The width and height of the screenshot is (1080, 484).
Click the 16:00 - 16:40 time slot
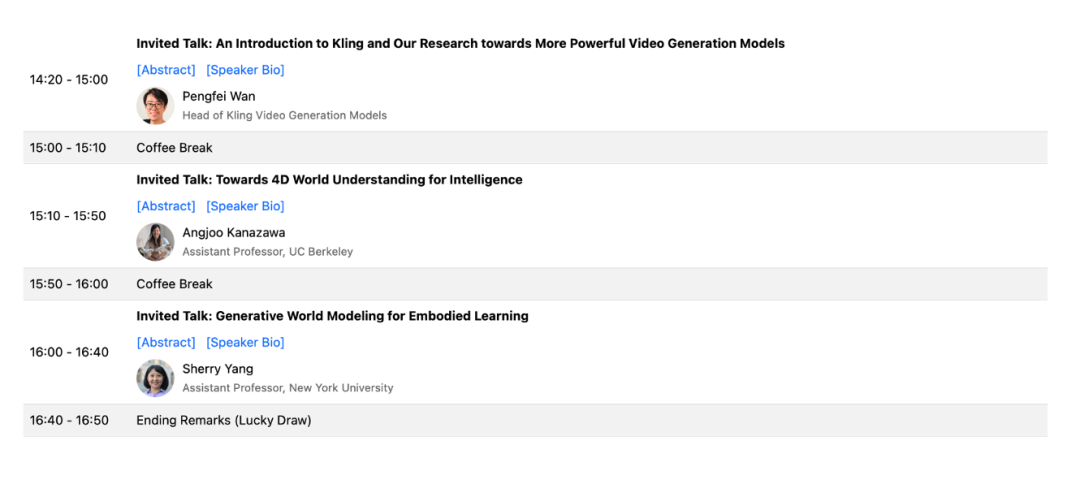[69, 352]
